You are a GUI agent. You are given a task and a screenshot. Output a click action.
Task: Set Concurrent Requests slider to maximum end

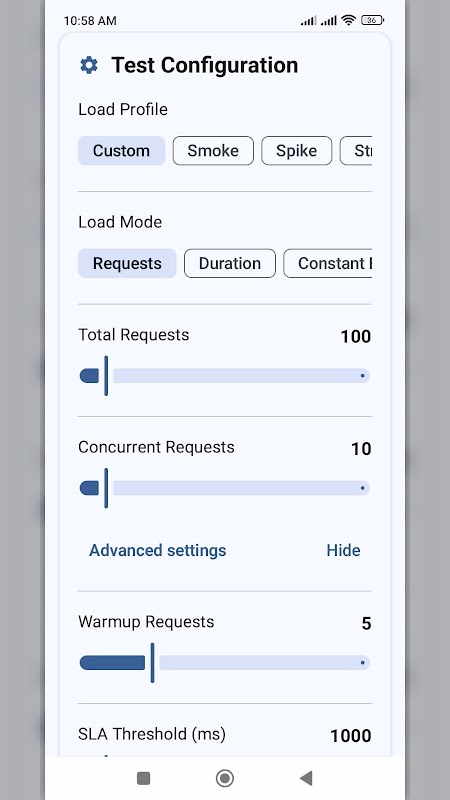[x=363, y=488]
